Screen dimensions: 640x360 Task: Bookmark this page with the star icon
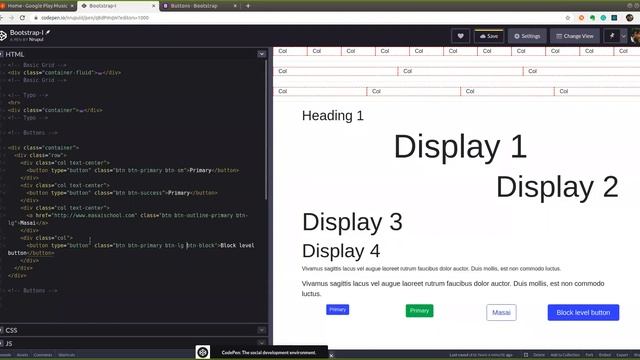coord(567,18)
